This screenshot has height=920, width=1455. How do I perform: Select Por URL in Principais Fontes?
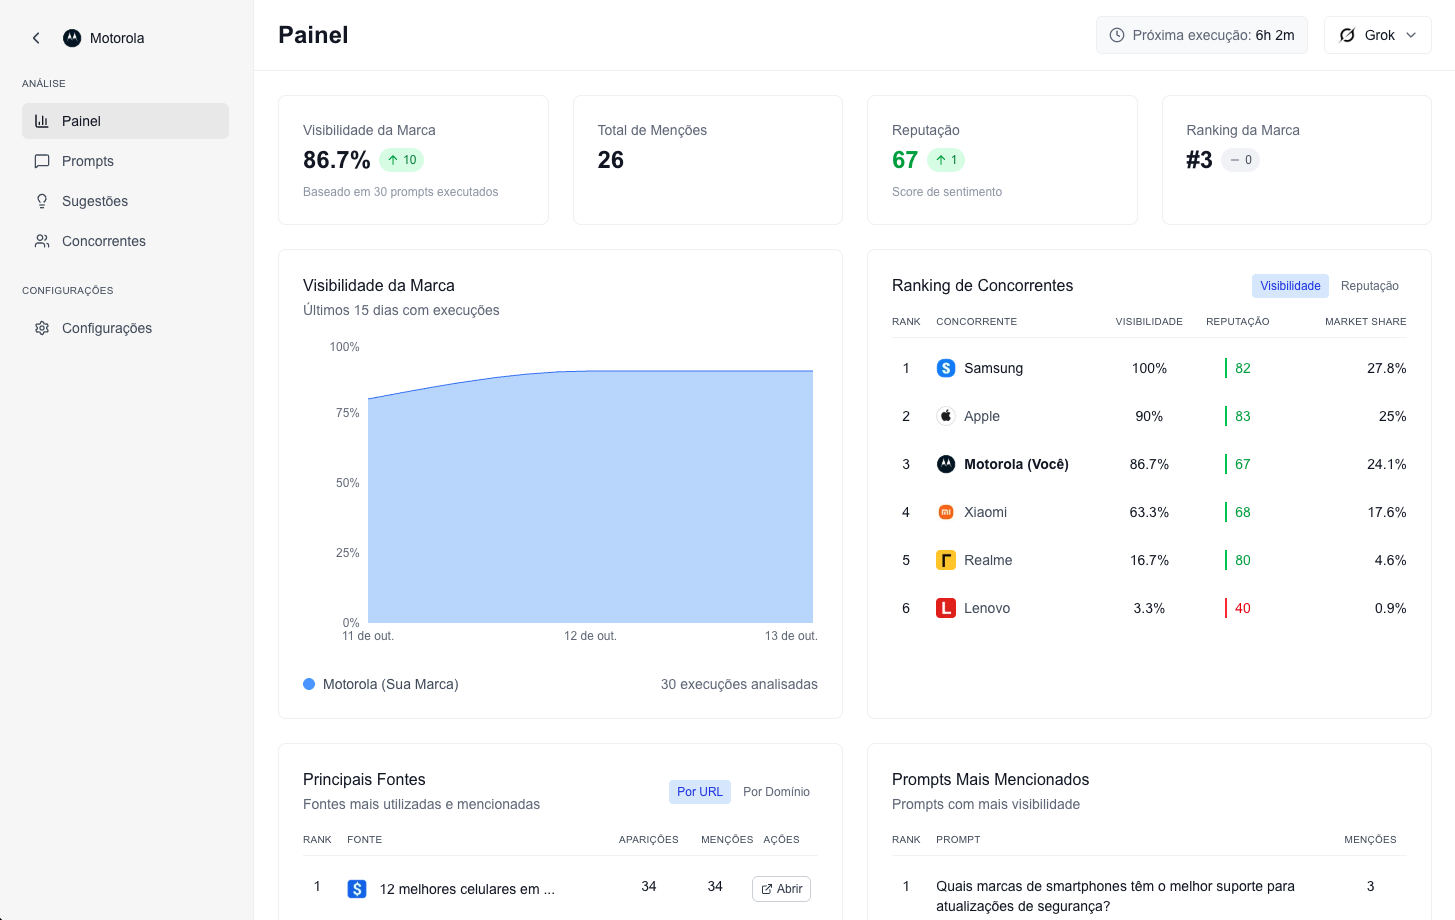coord(699,792)
